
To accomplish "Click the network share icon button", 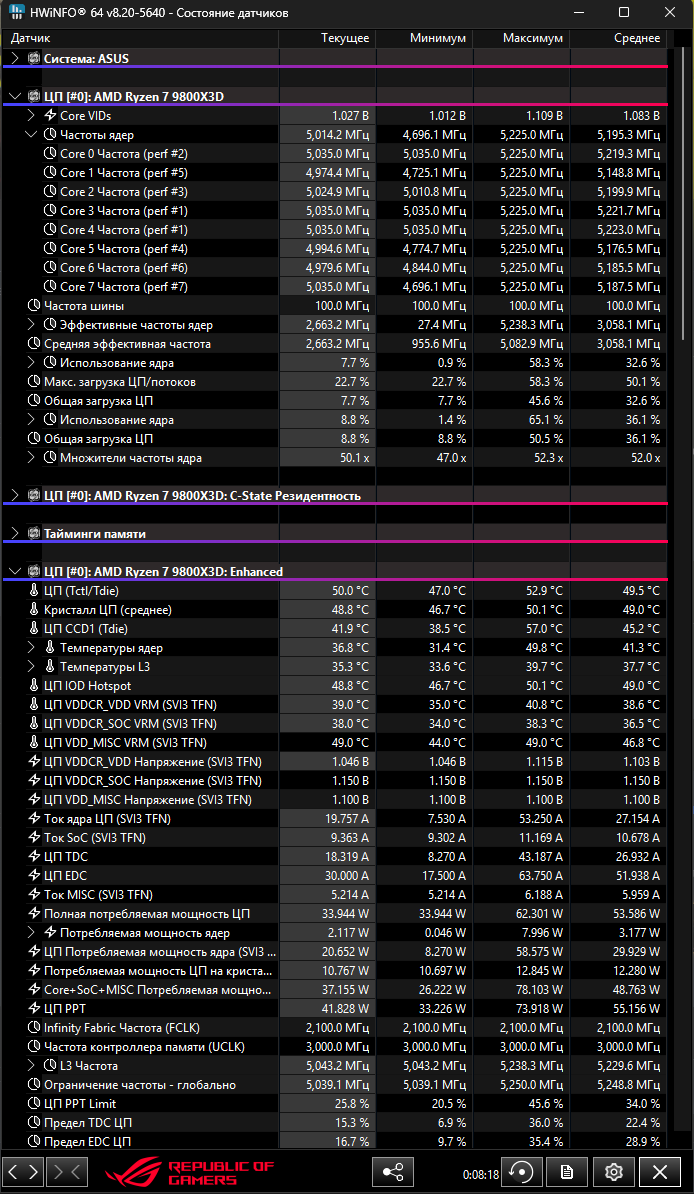I will pyautogui.click(x=393, y=1172).
